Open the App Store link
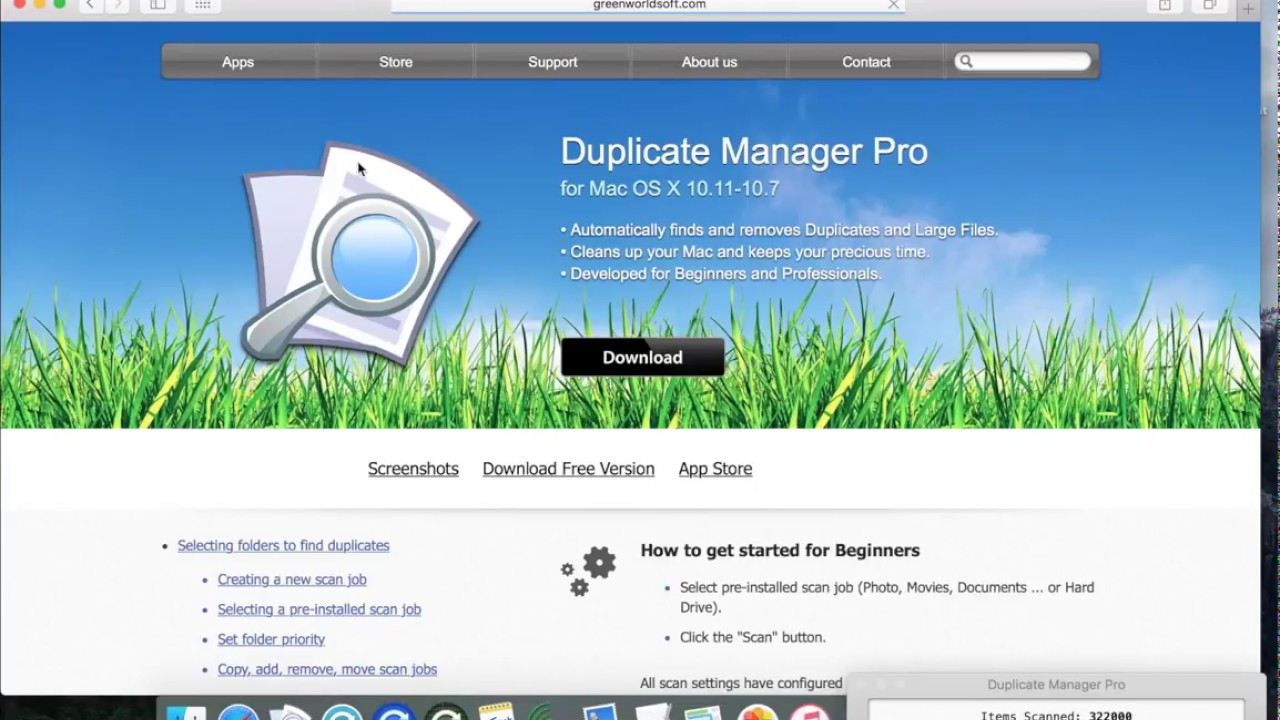 (715, 469)
